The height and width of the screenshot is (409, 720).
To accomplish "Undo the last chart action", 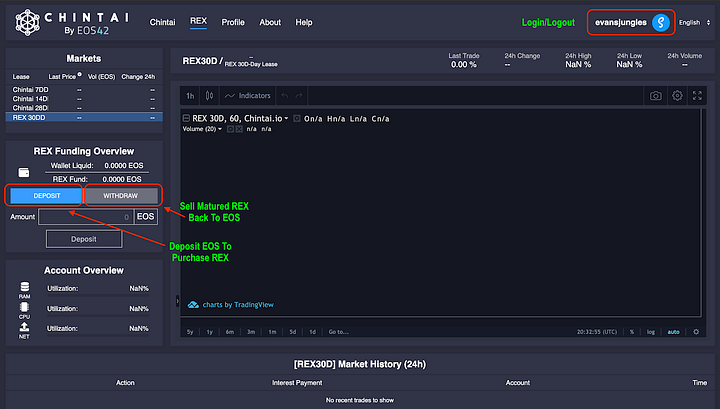I will coord(285,95).
